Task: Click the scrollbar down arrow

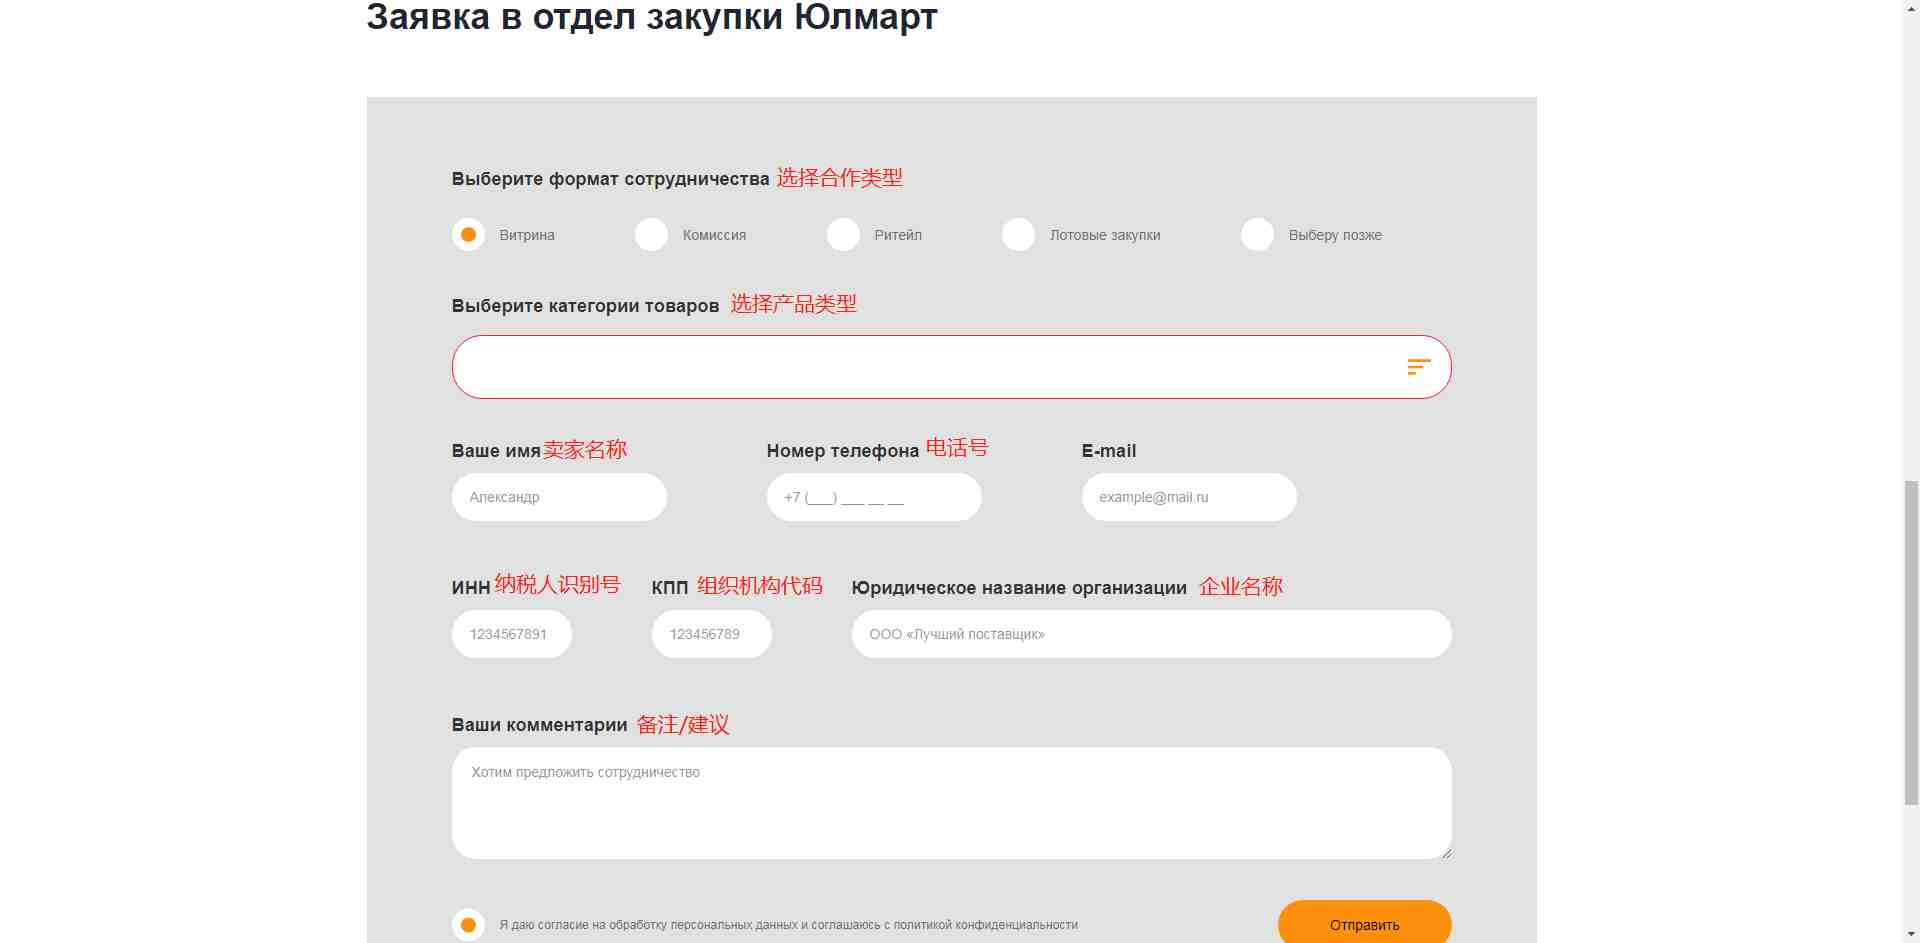Action: (1911, 934)
